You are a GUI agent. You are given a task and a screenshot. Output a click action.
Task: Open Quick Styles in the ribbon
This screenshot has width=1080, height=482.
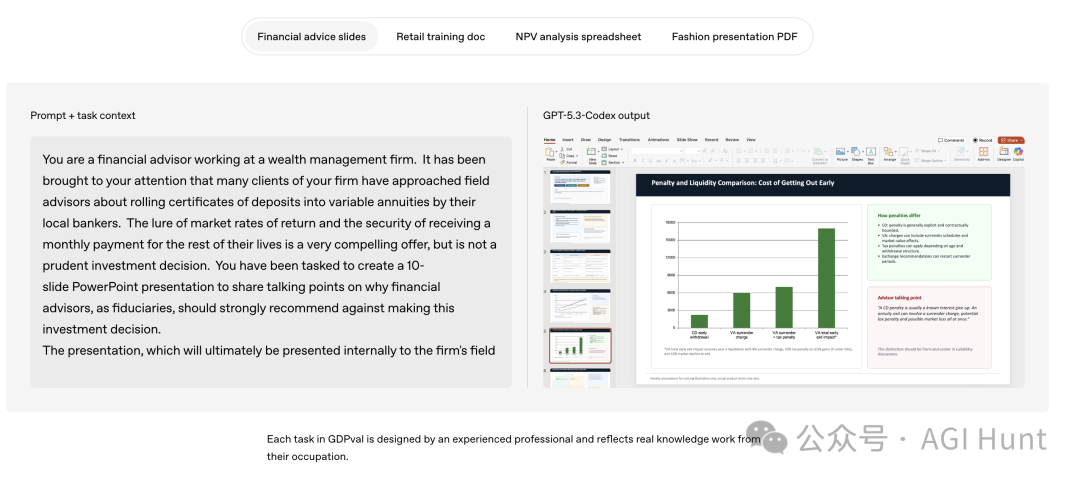pyautogui.click(x=904, y=156)
